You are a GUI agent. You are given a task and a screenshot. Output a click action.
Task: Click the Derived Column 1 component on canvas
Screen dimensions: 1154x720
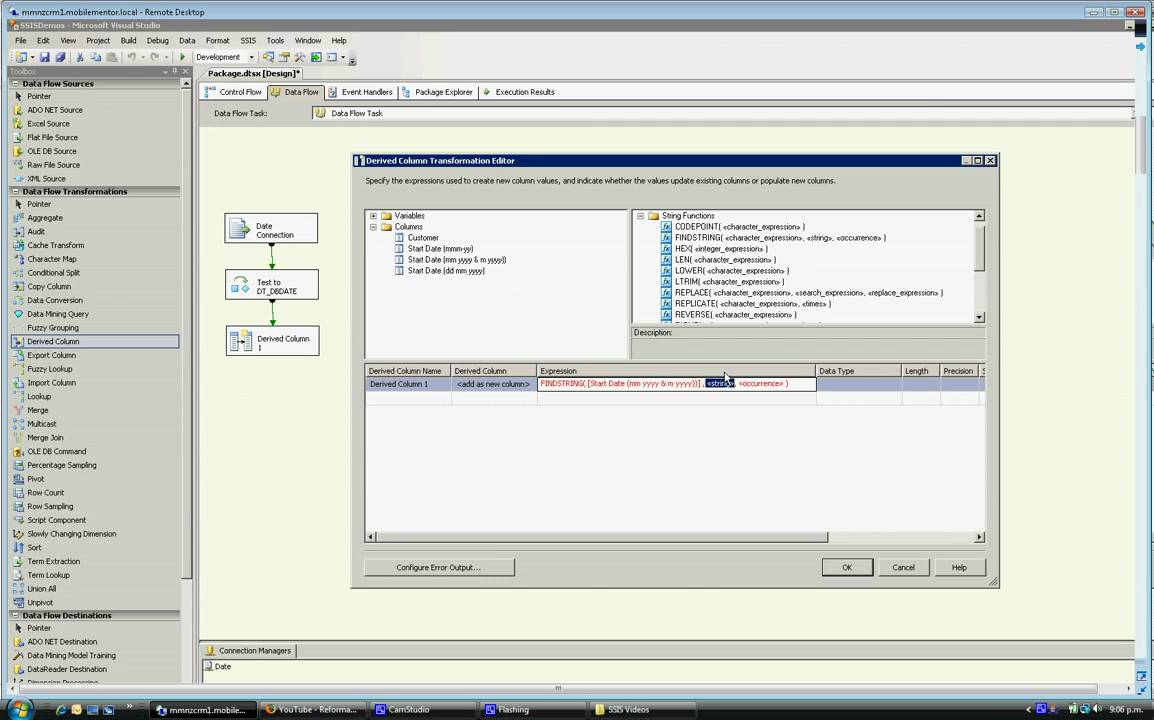(273, 342)
